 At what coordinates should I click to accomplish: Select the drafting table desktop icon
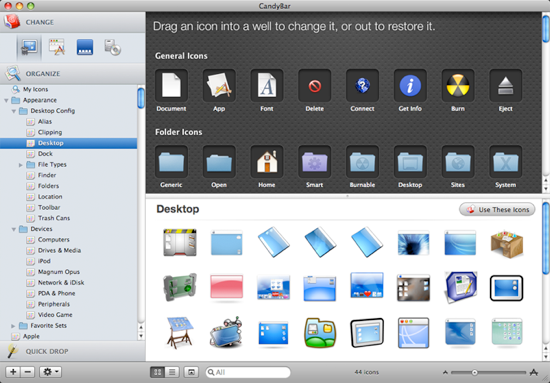click(180, 332)
